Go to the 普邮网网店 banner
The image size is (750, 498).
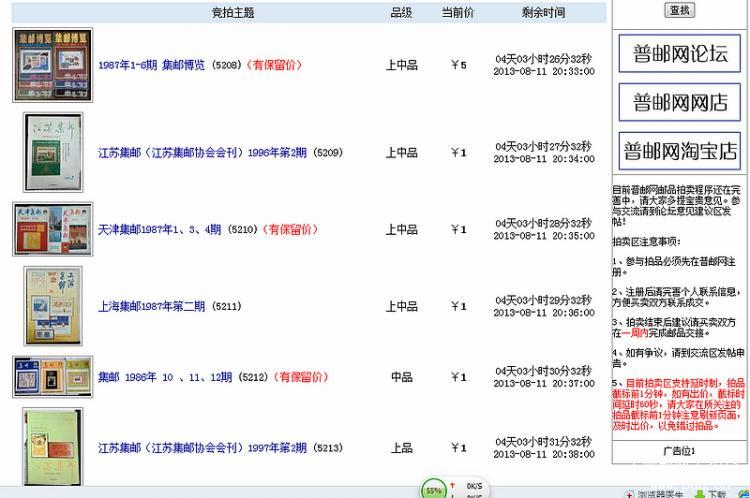pos(679,102)
